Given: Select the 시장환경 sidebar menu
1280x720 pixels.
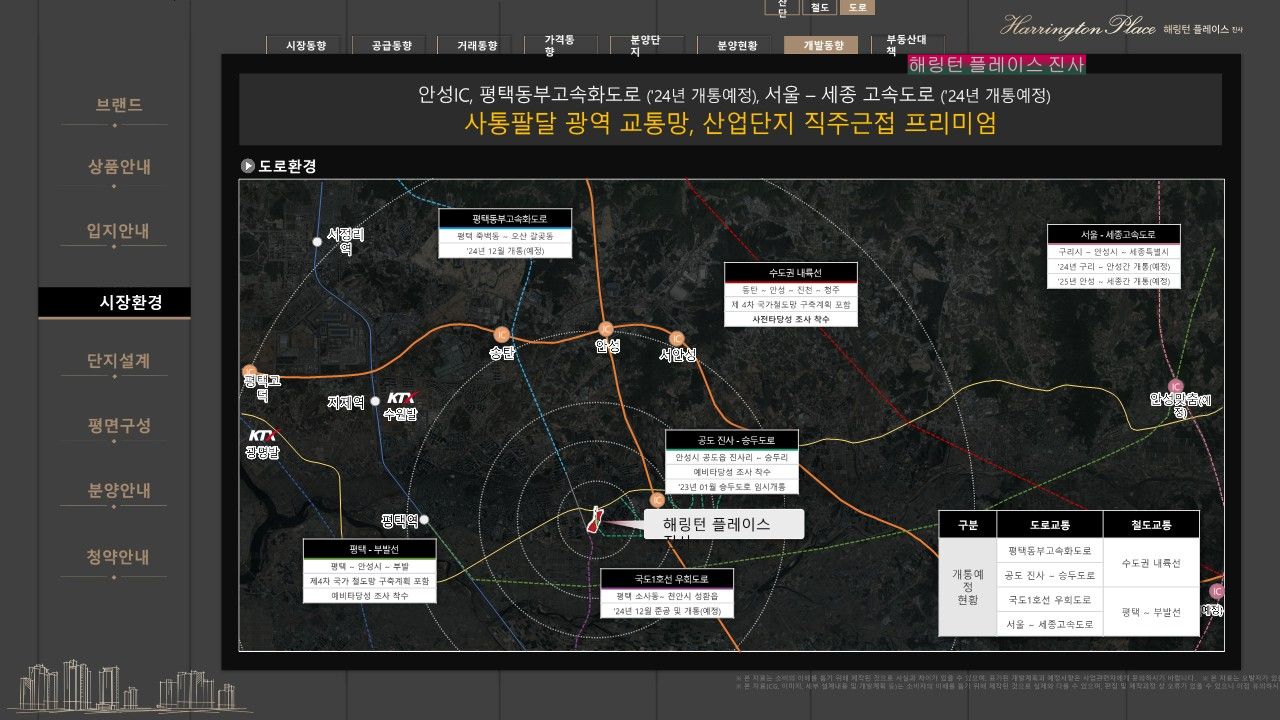Looking at the screenshot, I should point(114,302).
